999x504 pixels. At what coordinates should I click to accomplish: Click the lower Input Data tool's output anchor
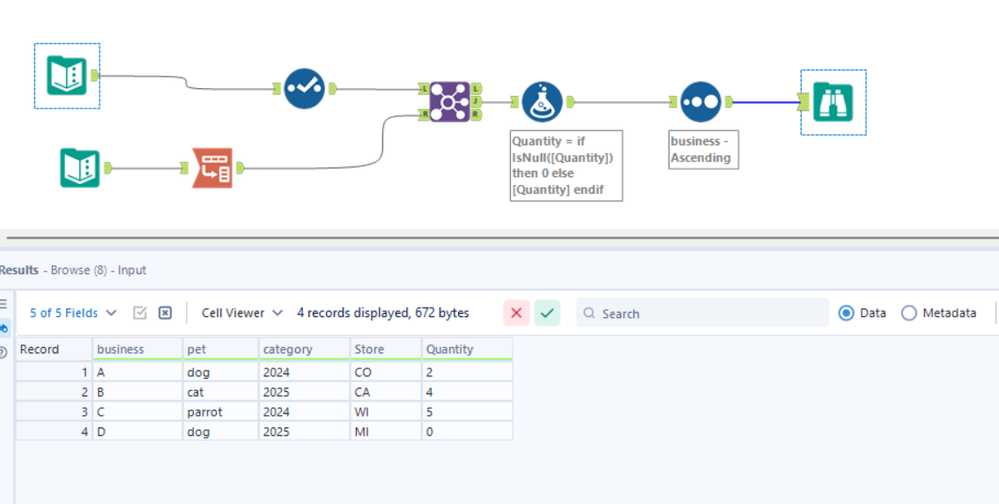(x=108, y=168)
